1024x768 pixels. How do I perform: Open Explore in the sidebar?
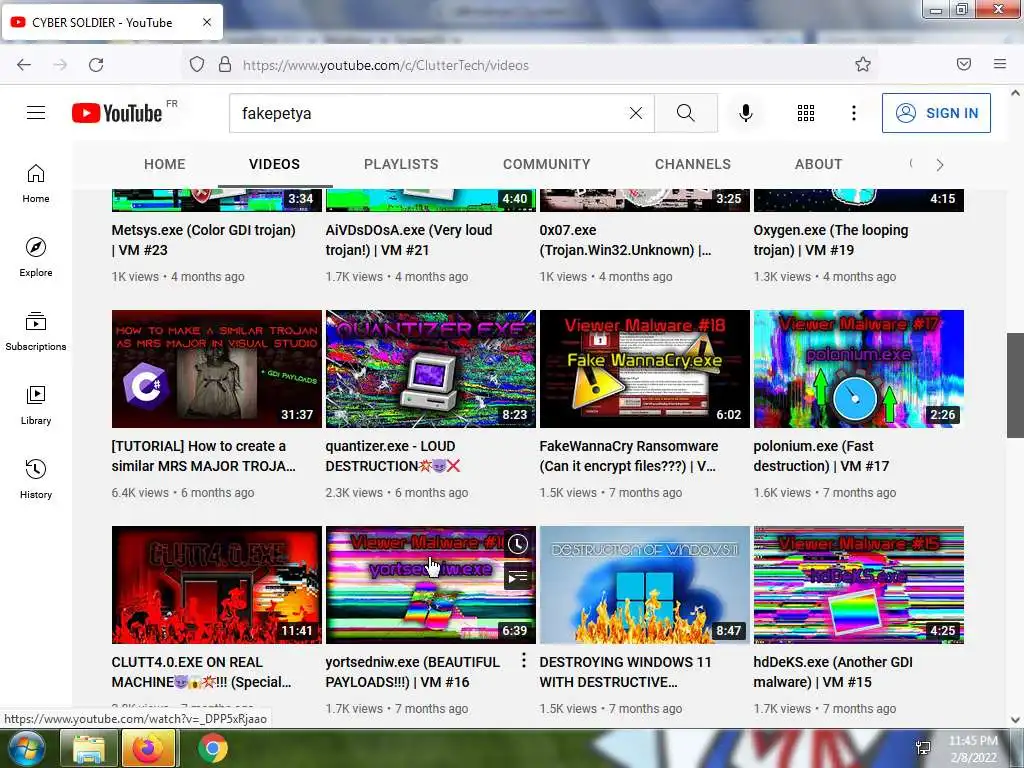[36, 257]
